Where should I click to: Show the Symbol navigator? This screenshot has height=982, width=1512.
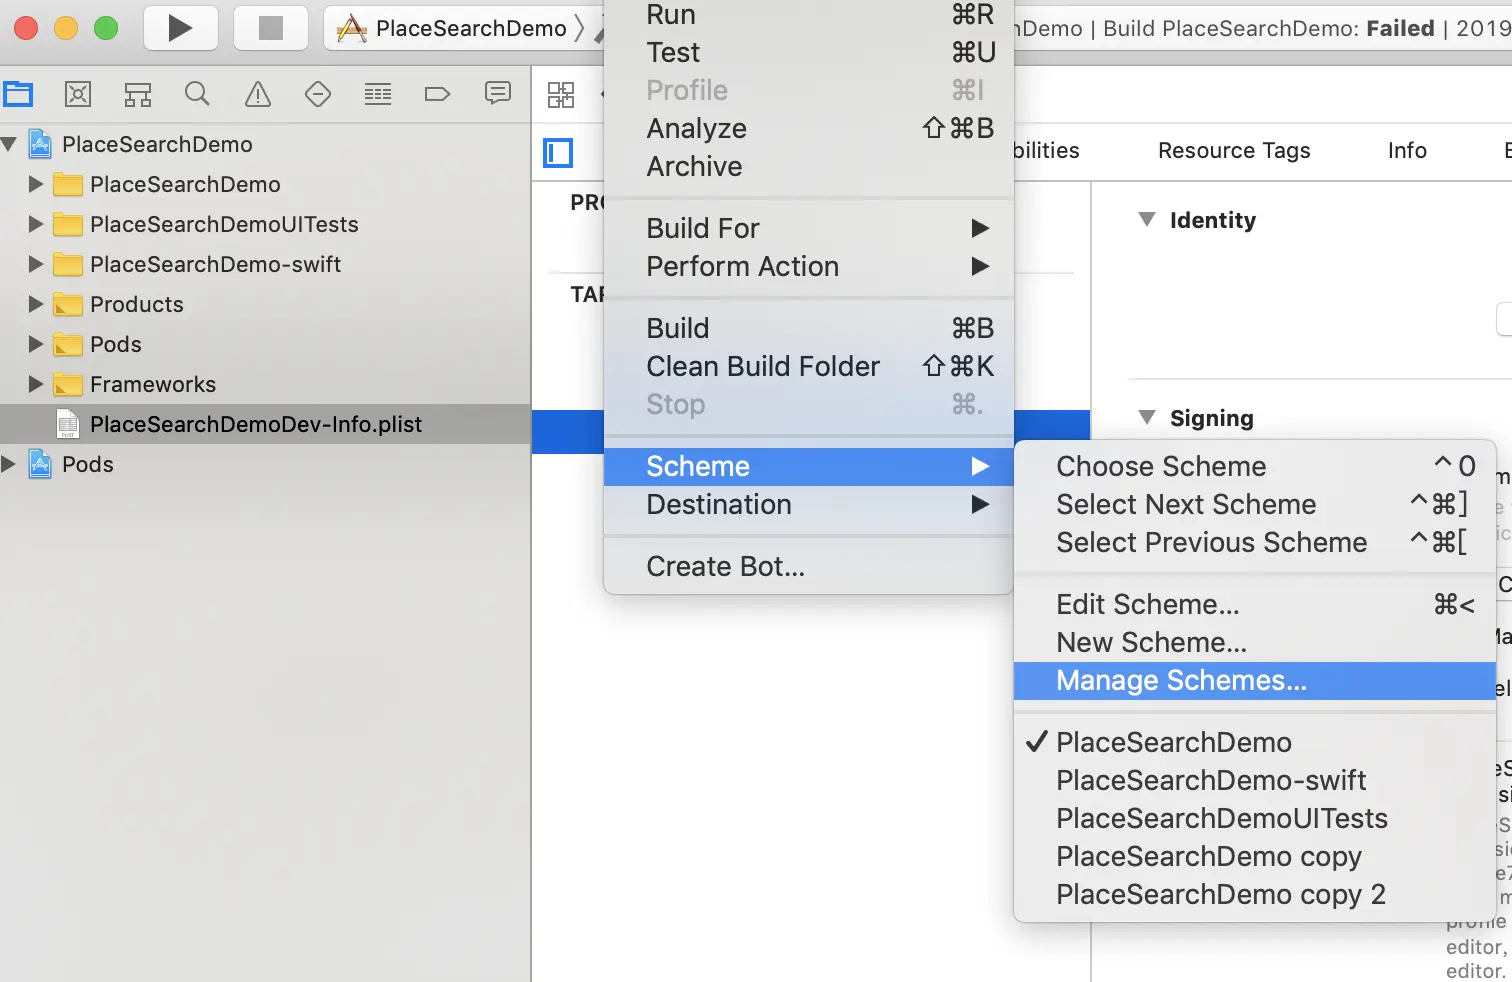[x=138, y=94]
